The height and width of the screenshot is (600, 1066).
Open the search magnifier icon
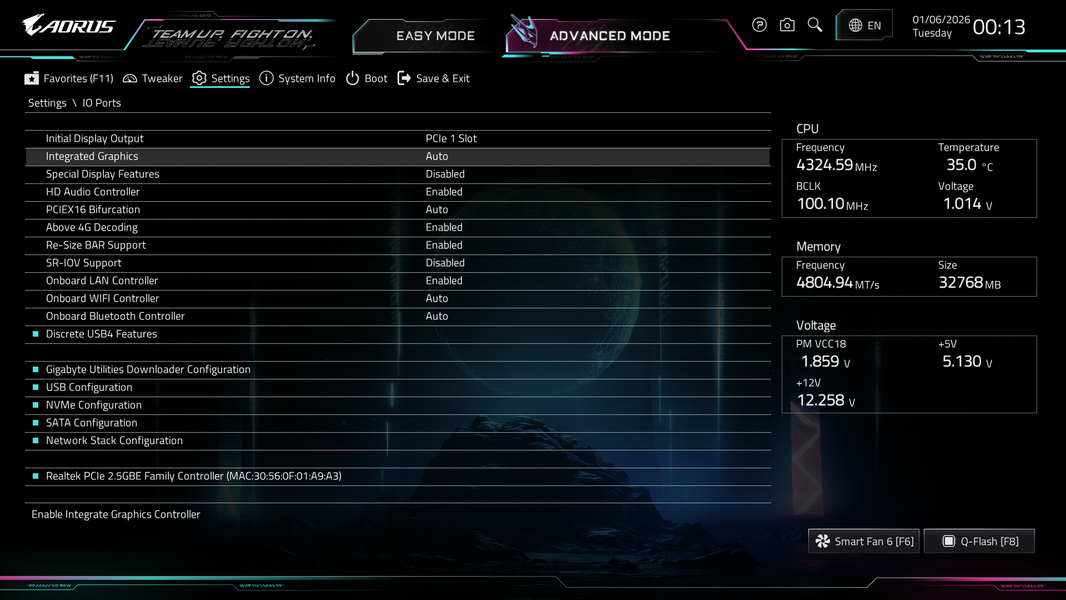pyautogui.click(x=814, y=25)
